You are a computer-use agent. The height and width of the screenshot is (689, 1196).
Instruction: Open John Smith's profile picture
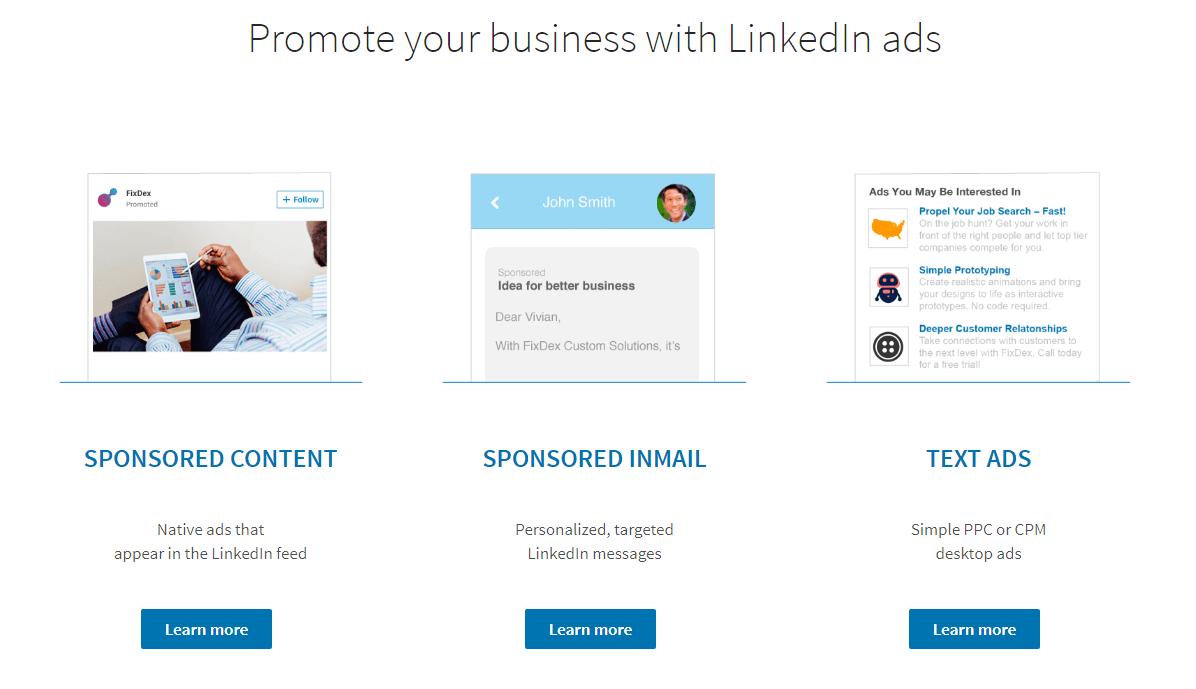coord(677,201)
